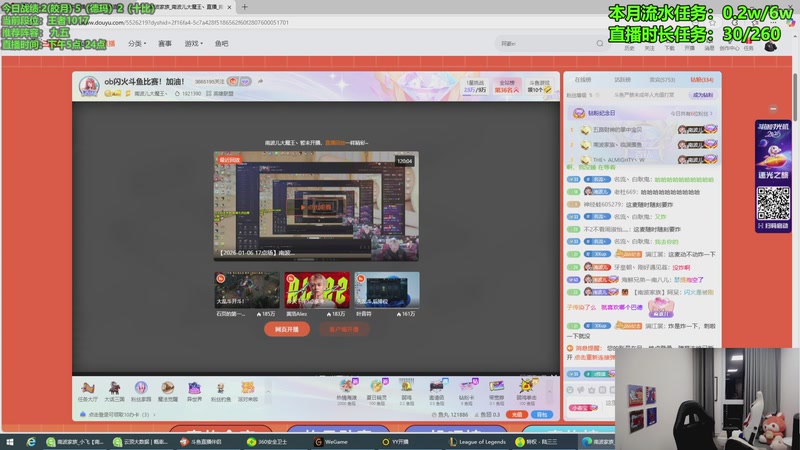The image size is (800, 450).
Task: Click the 逐光之旅 side advertisement banner
Action: (x=773, y=176)
